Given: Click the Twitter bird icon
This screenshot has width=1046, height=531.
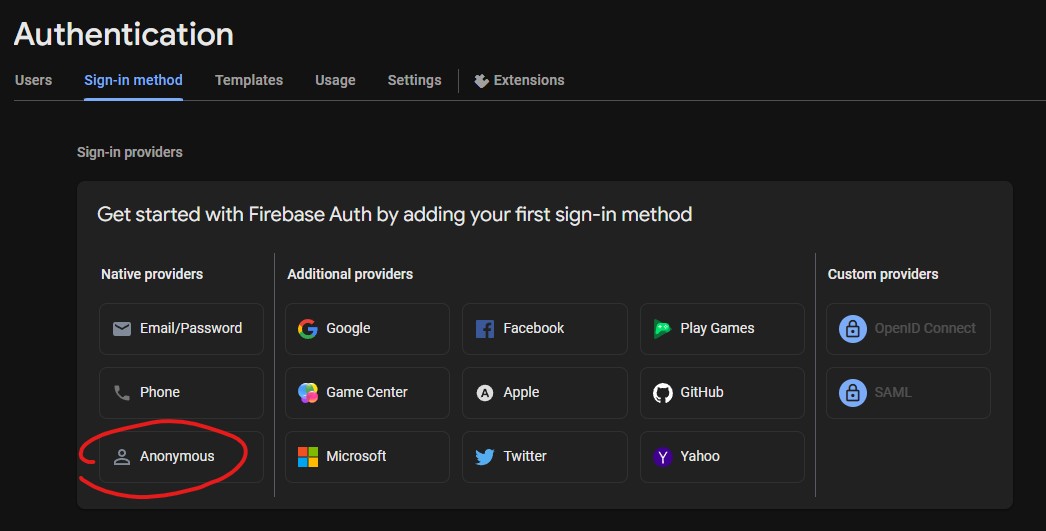Looking at the screenshot, I should (485, 456).
